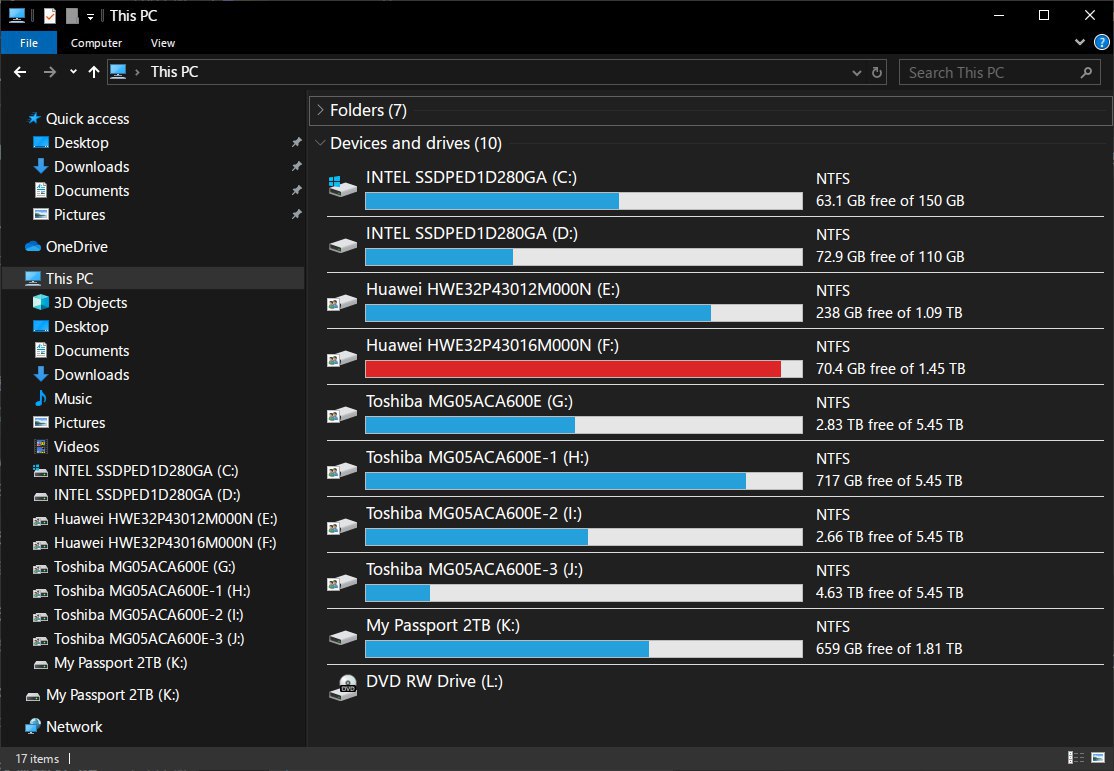The height and width of the screenshot is (771, 1114).
Task: Open pinned Downloads under Quick access
Action: coord(92,166)
